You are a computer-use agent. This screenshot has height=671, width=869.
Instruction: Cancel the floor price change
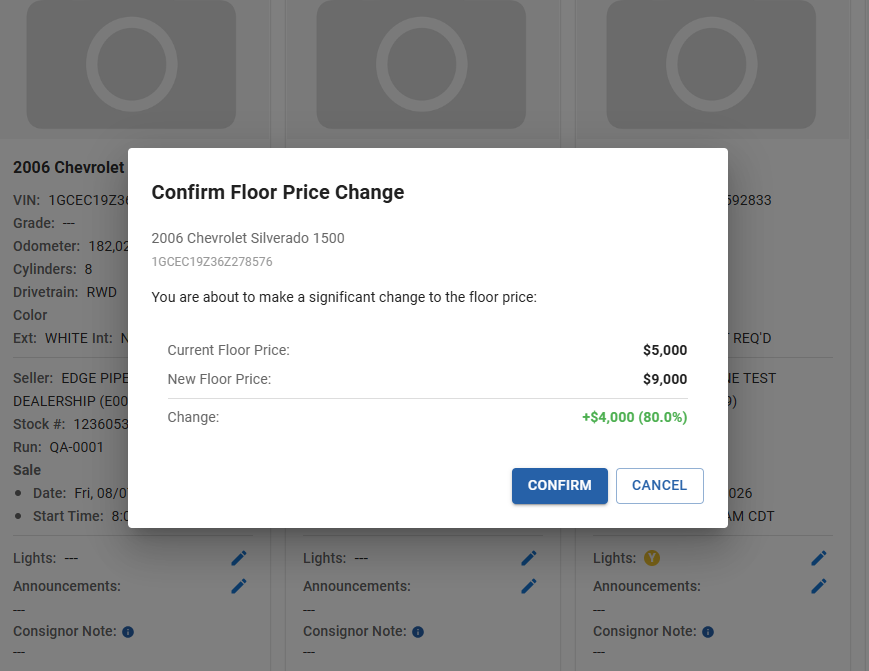click(x=660, y=485)
